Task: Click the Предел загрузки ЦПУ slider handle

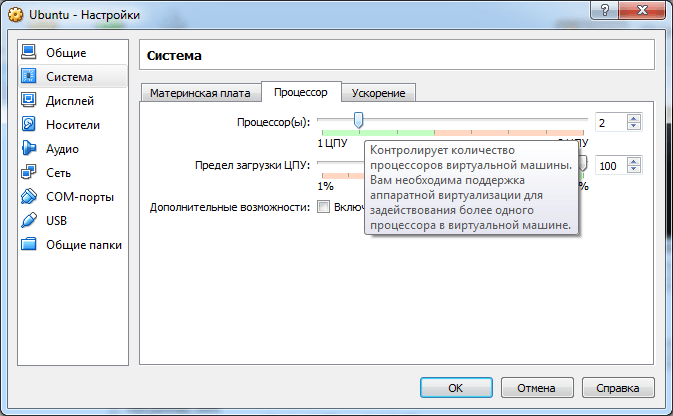Action: (582, 164)
